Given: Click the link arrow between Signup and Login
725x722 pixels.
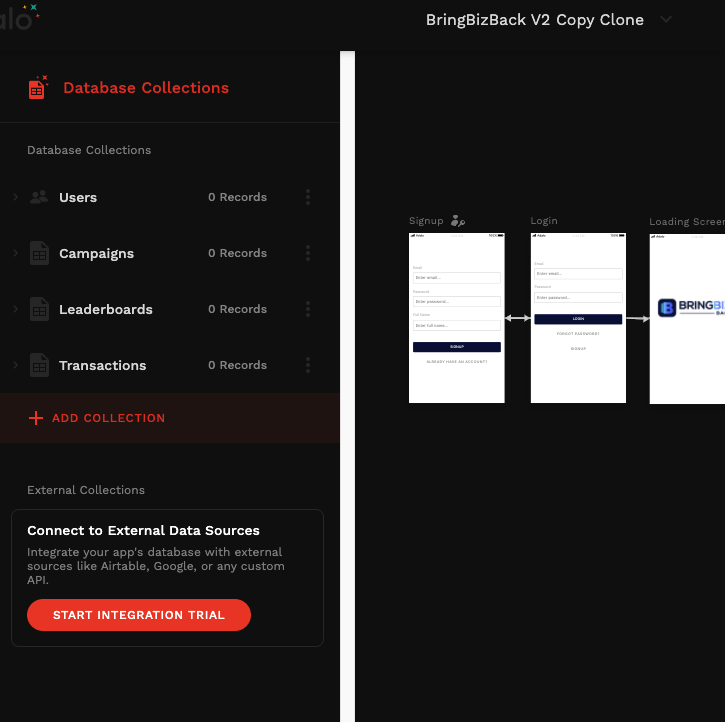Looking at the screenshot, I should (518, 318).
